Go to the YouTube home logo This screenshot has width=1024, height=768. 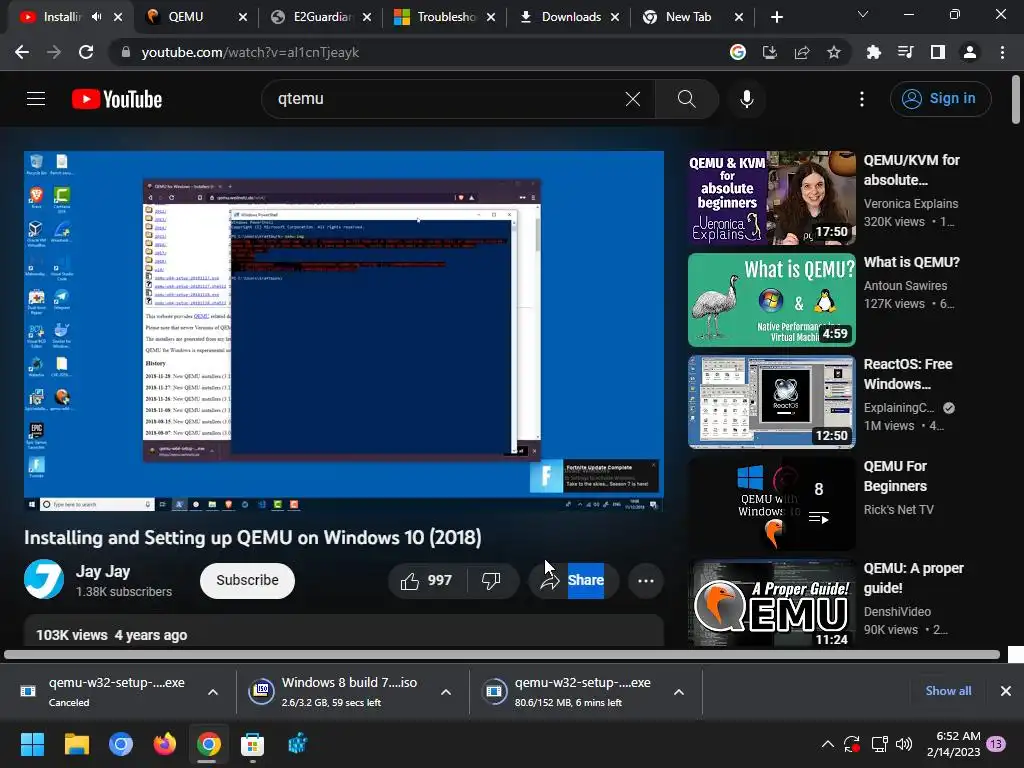[117, 99]
